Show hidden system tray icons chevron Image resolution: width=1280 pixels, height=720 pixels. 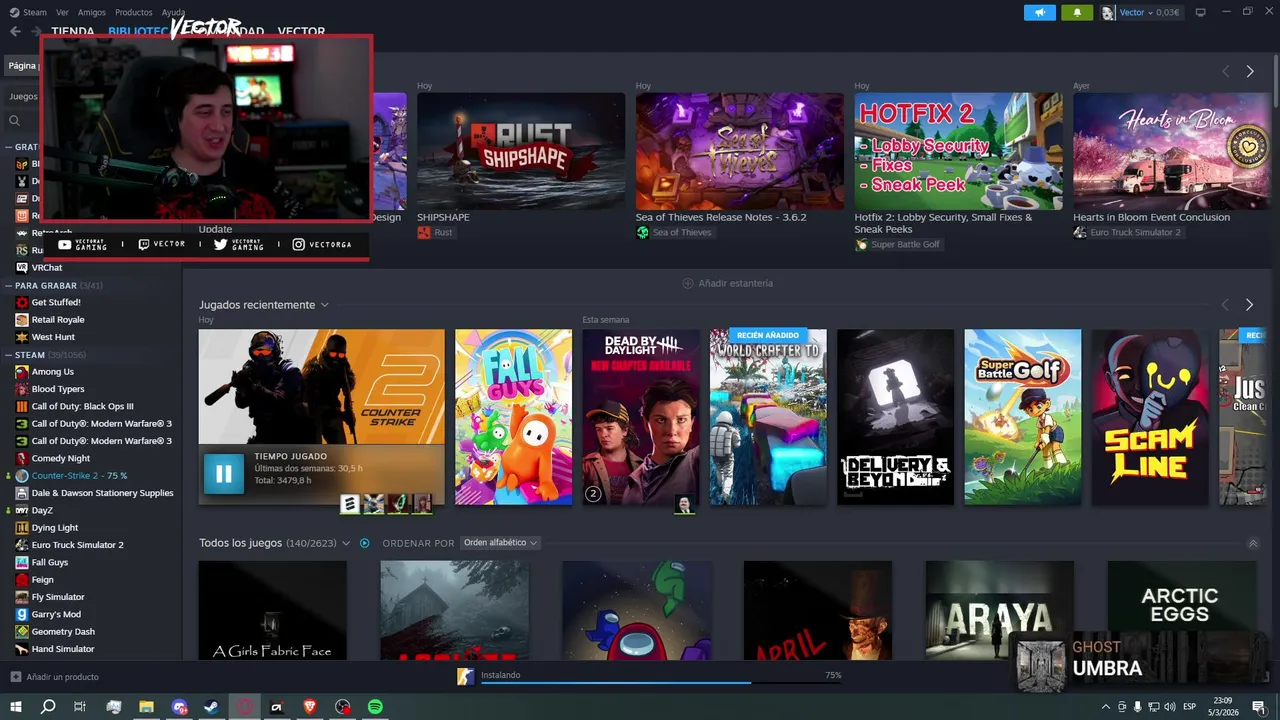[1104, 707]
